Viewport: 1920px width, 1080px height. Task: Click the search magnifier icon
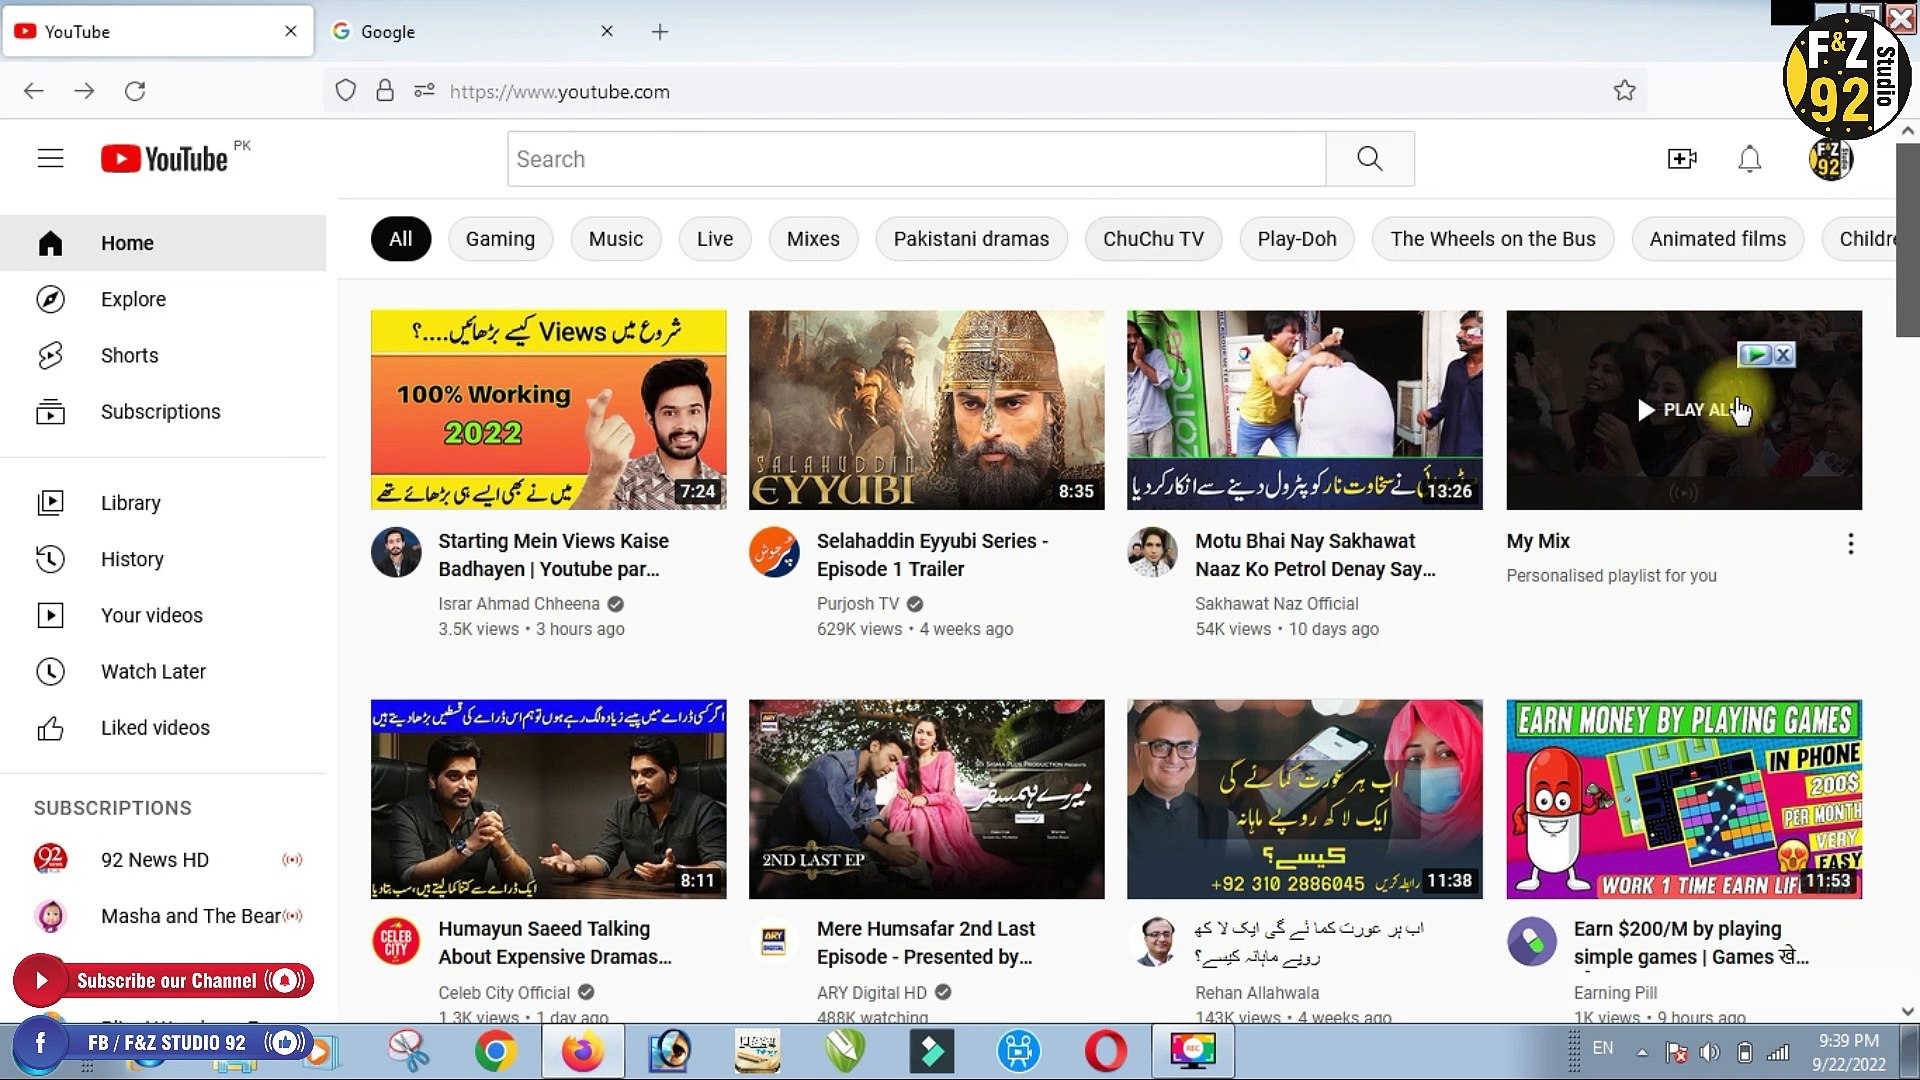[1369, 158]
